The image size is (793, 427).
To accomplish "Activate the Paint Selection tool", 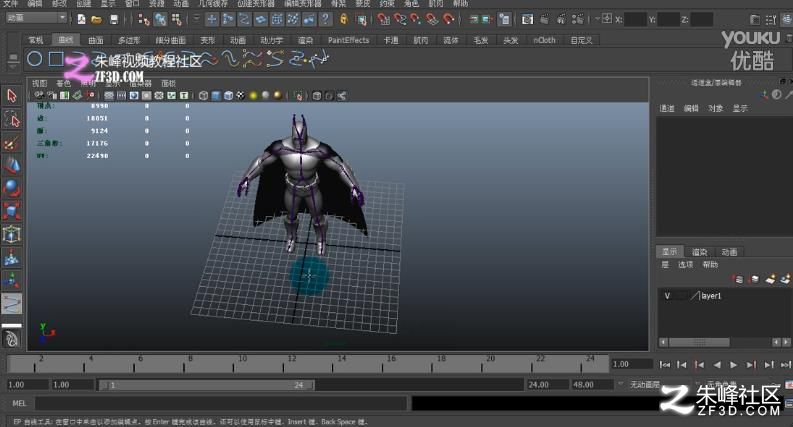I will pyautogui.click(x=12, y=144).
